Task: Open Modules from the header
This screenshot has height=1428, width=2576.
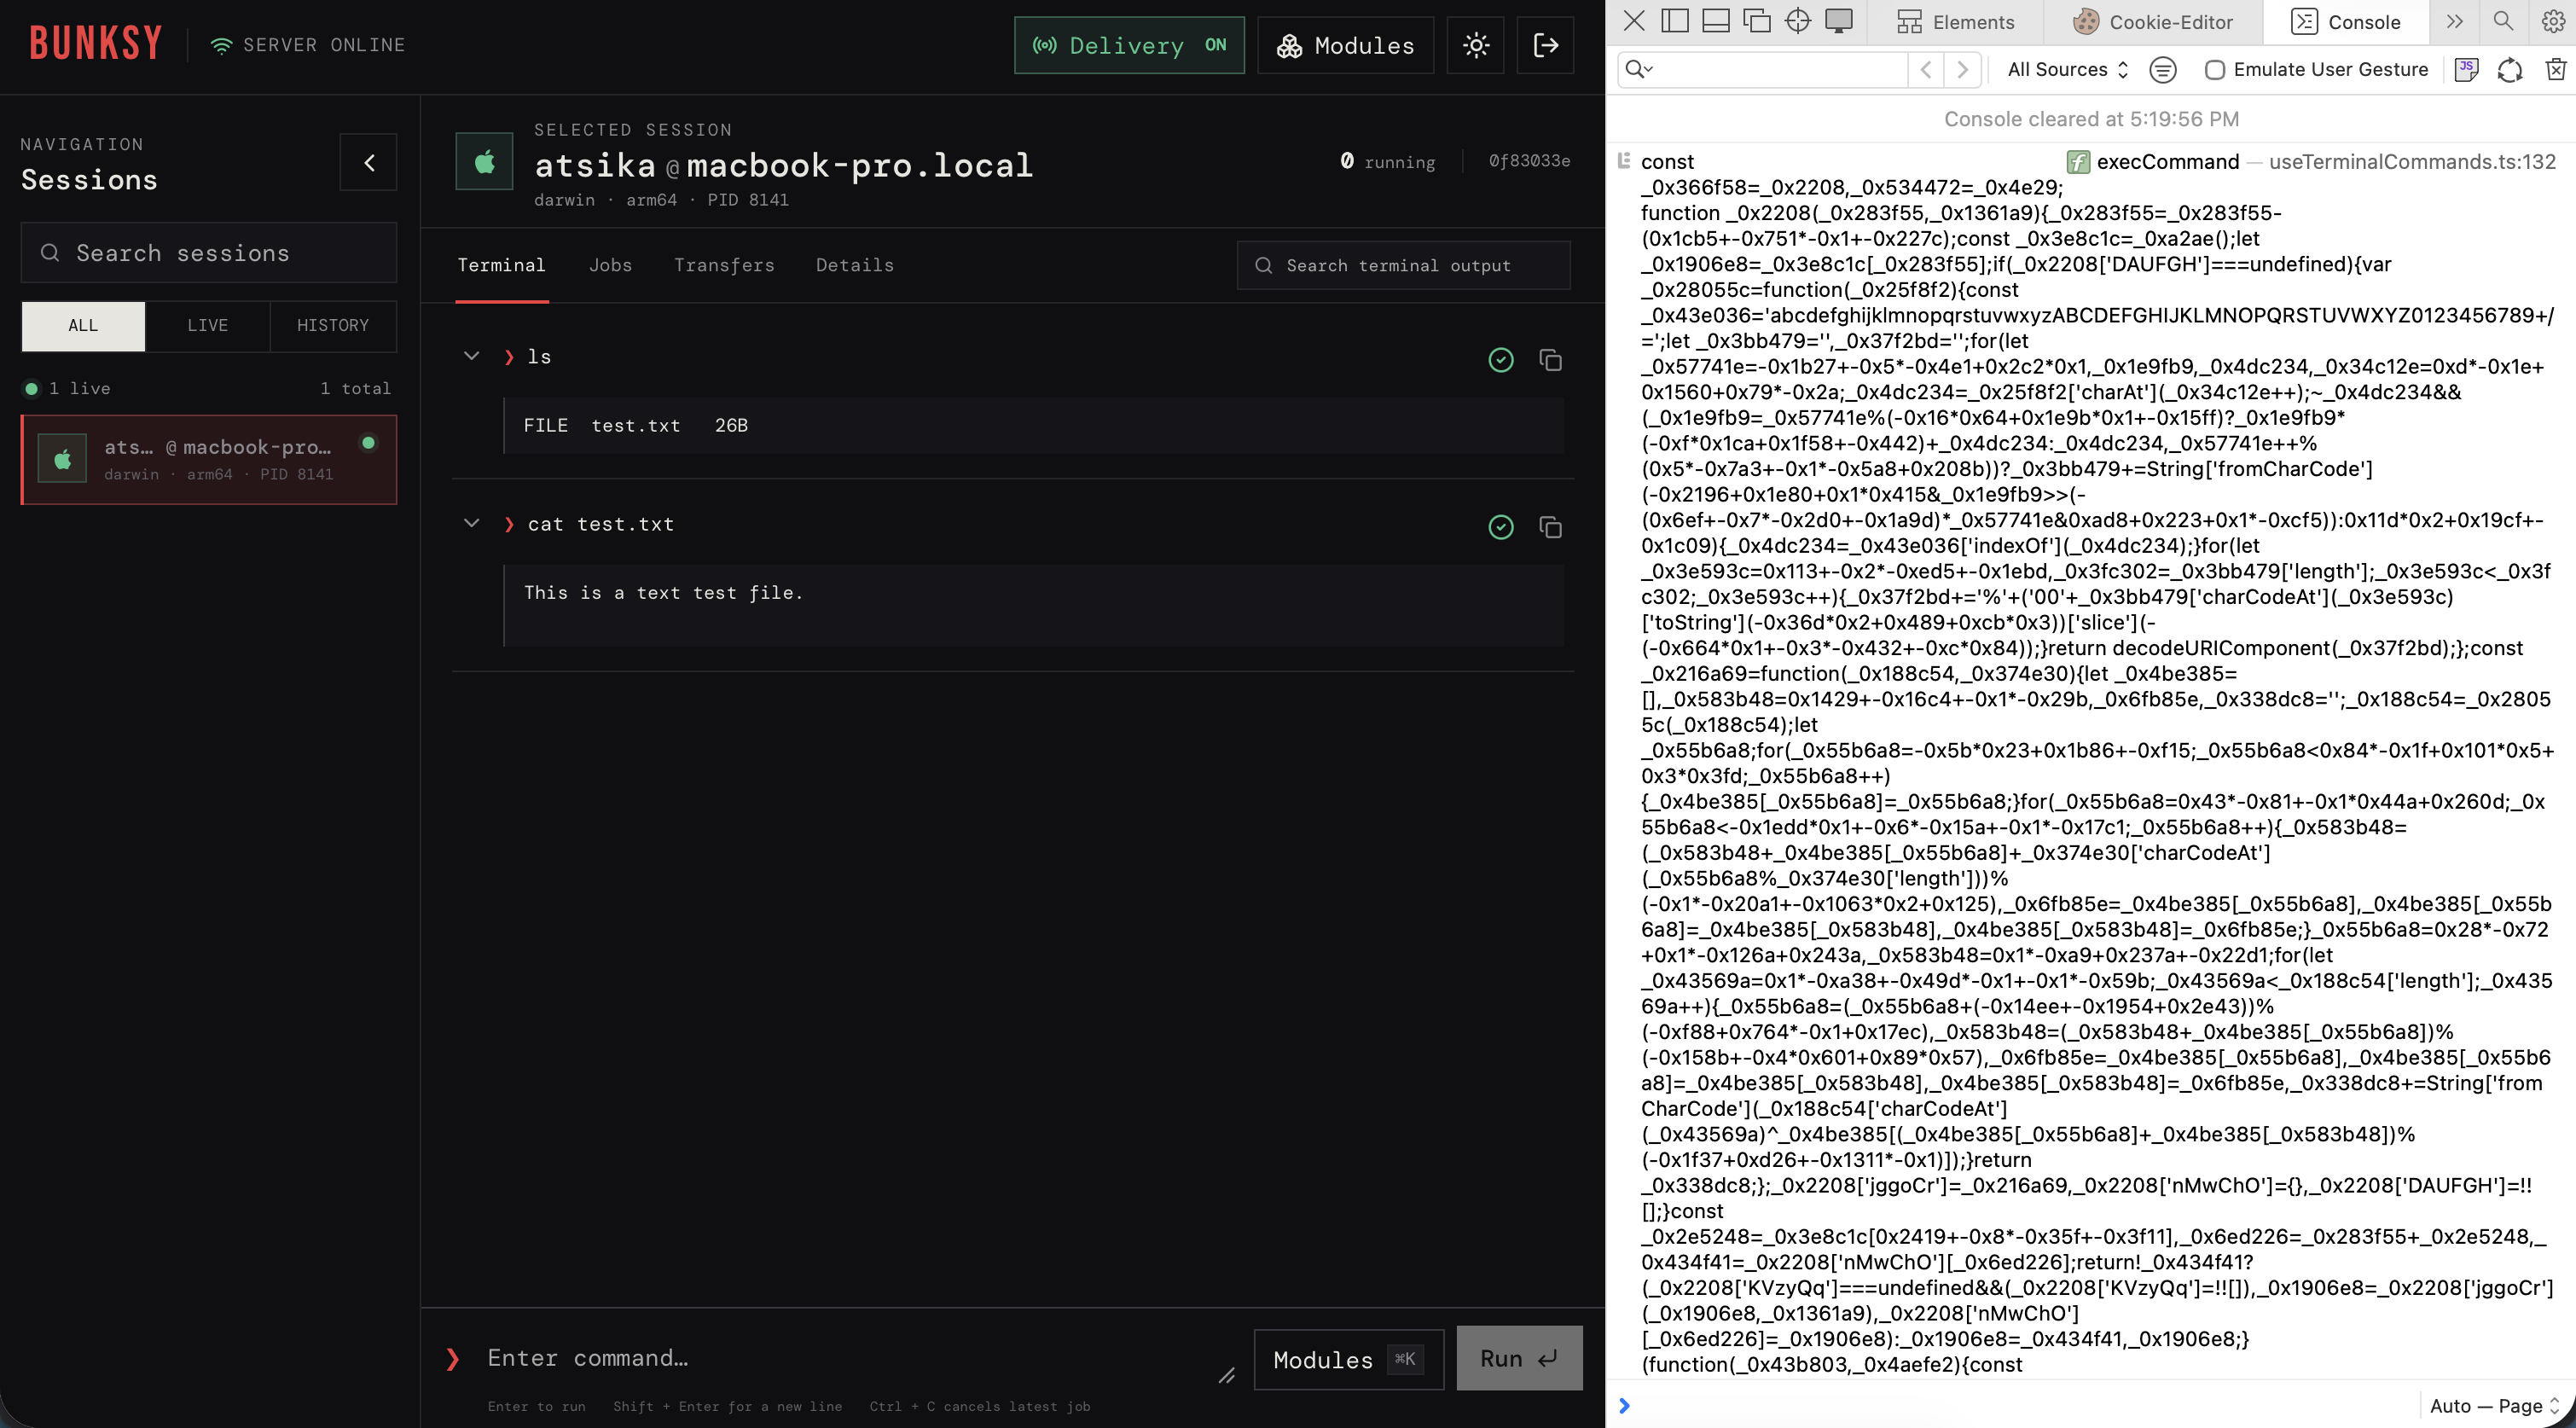Action: click(x=1345, y=45)
